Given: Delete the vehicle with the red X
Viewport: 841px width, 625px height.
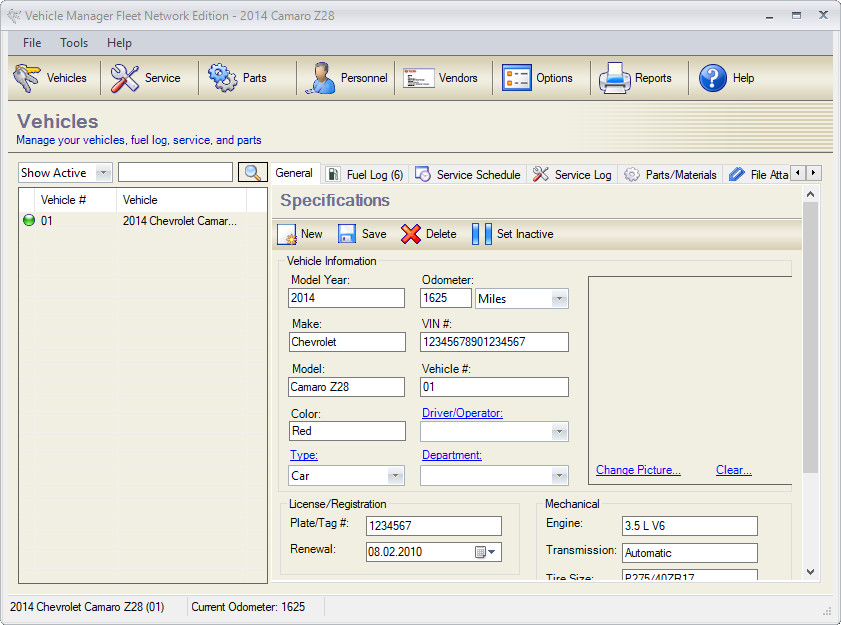Looking at the screenshot, I should coord(411,234).
